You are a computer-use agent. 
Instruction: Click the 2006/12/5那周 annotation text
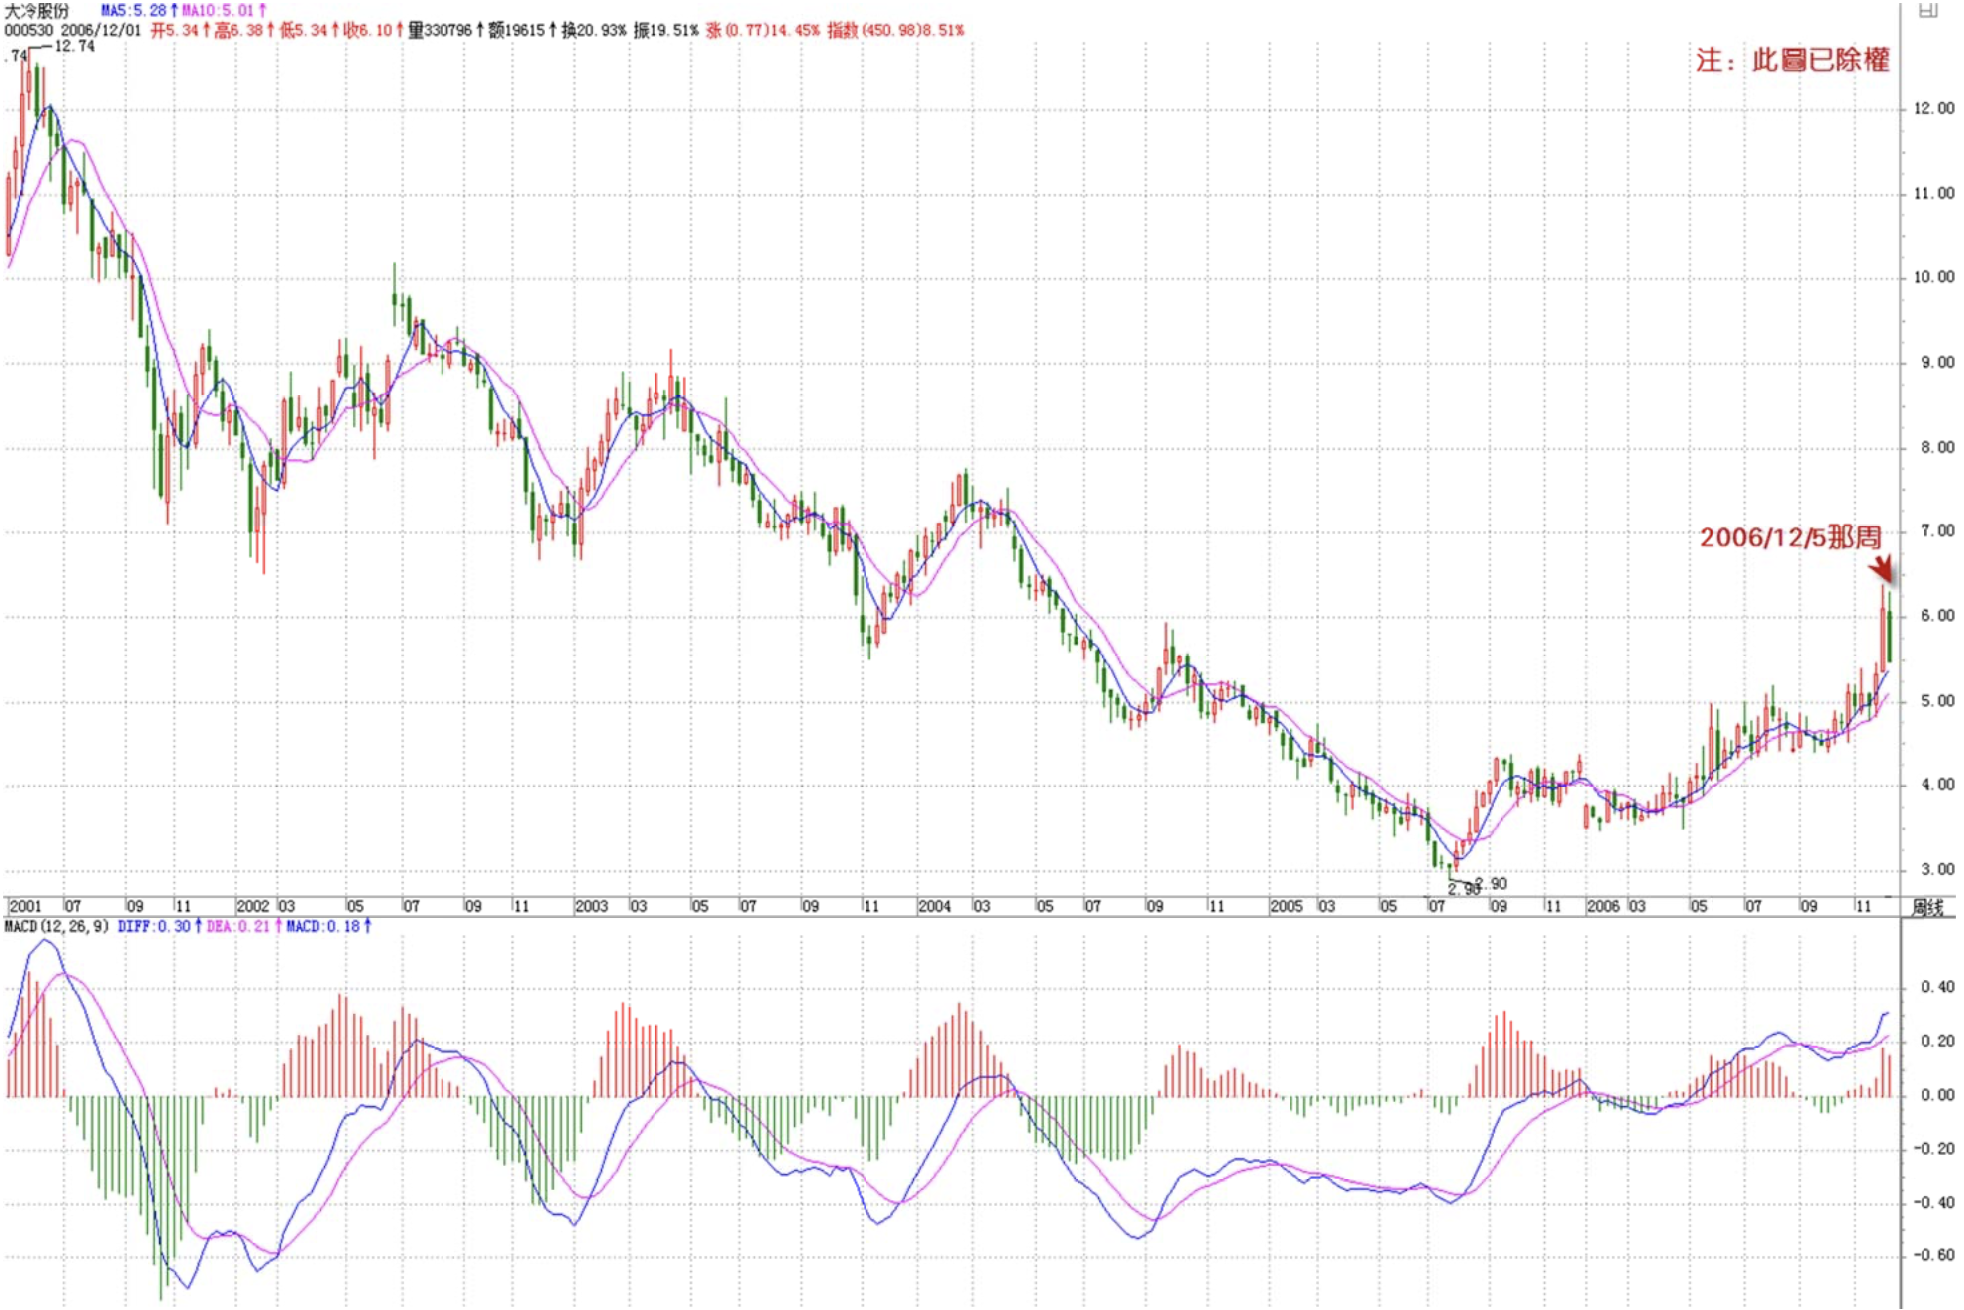[1790, 537]
